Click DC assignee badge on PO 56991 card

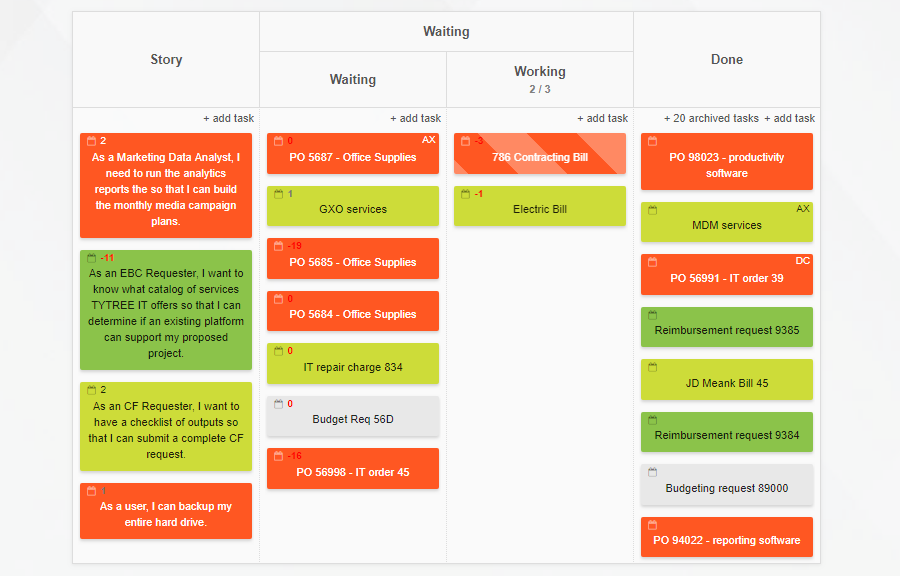tap(803, 261)
